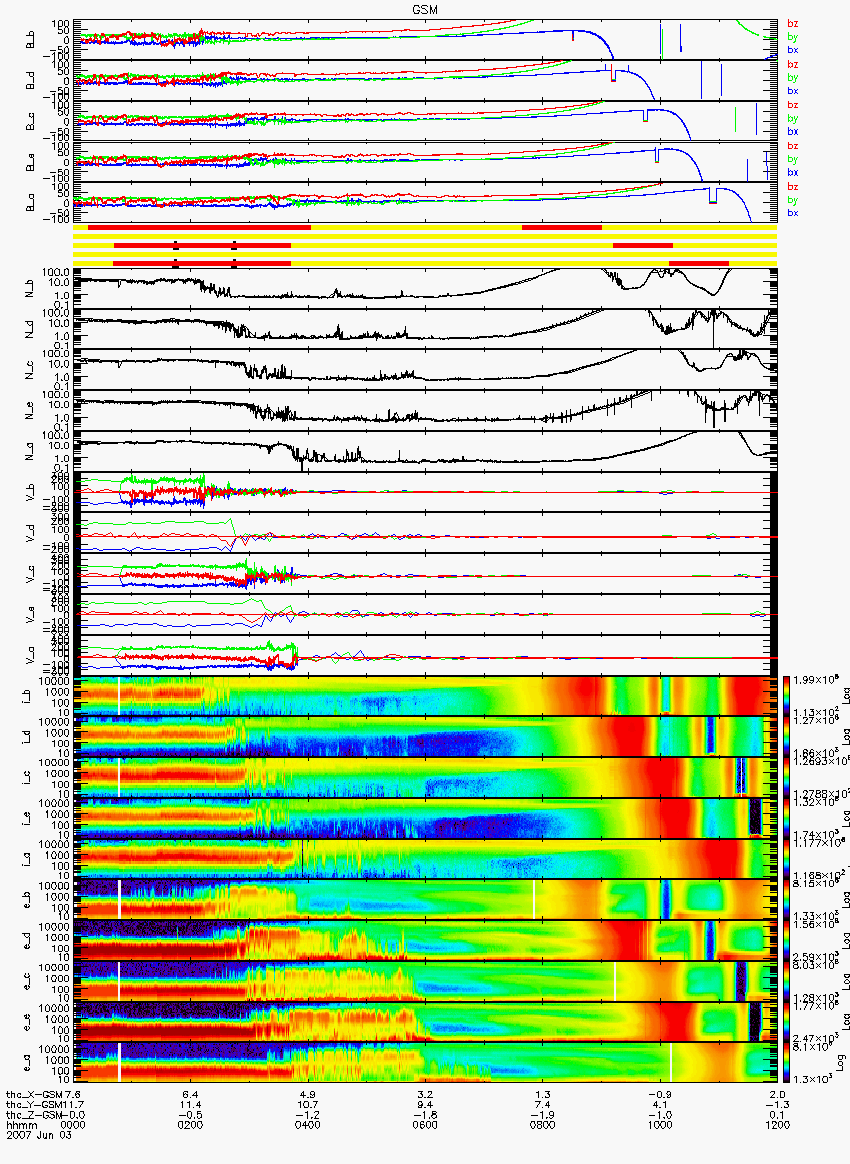Image resolution: width=850 pixels, height=1164 pixels.
Task: Select the bx legend of B_c panel
Action: 793,131
